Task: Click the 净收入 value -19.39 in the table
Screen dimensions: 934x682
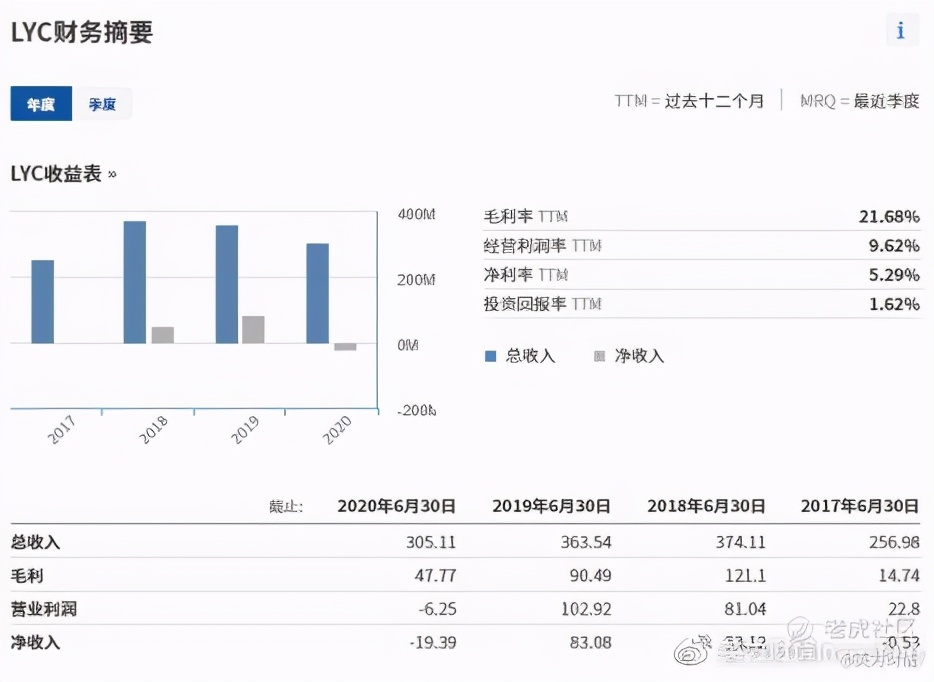Action: pos(431,644)
